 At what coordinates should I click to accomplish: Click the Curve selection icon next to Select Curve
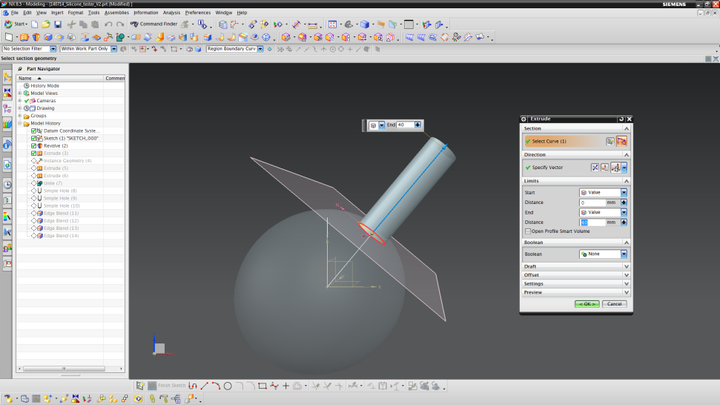pos(621,141)
